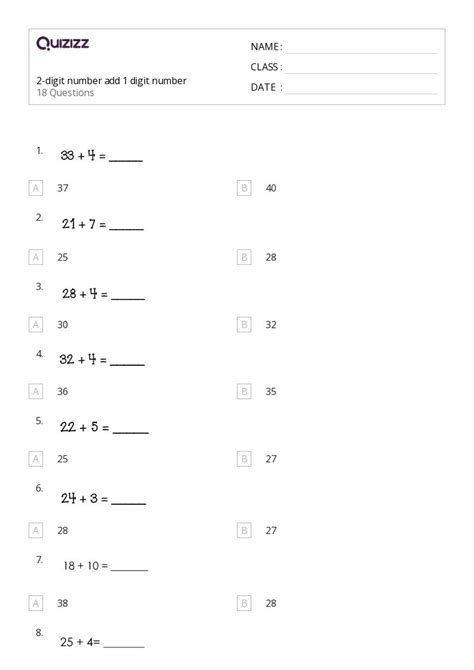
Task: Click the answer blank after 18 + 10
Action: click(129, 567)
